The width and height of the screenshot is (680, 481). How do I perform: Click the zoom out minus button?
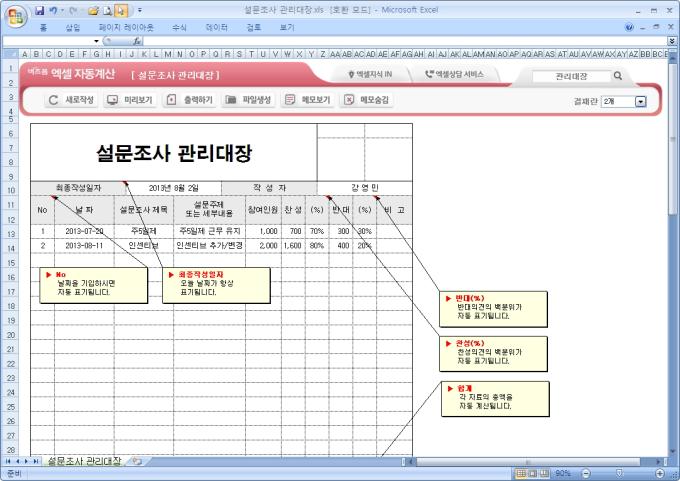[585, 473]
